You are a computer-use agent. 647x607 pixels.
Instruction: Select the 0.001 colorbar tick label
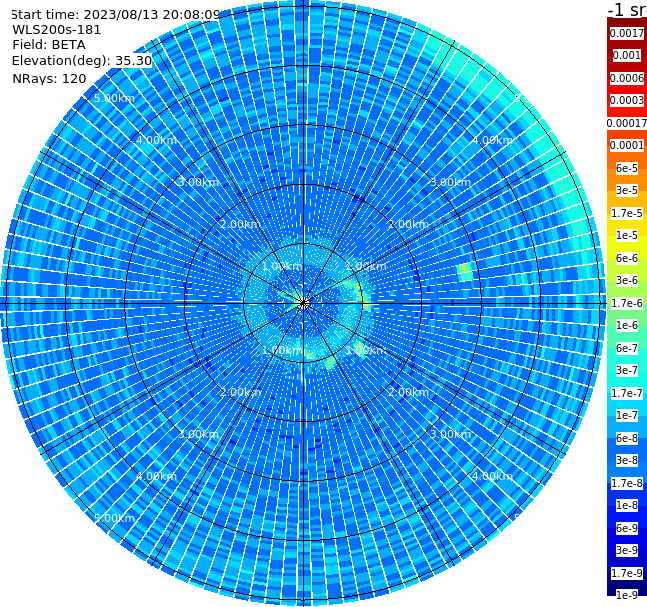click(627, 55)
